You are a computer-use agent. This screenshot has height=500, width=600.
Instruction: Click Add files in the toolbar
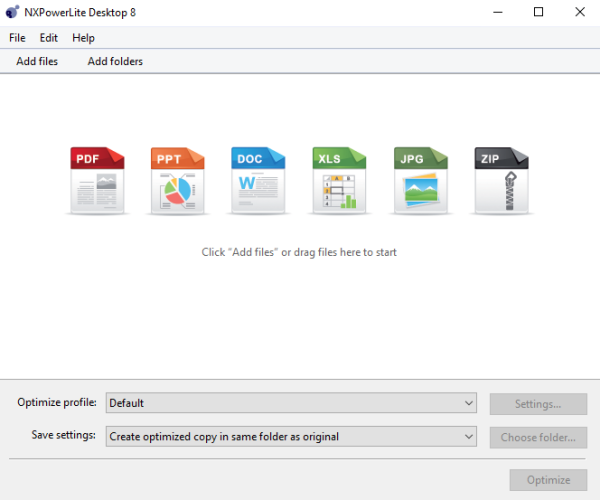click(37, 61)
